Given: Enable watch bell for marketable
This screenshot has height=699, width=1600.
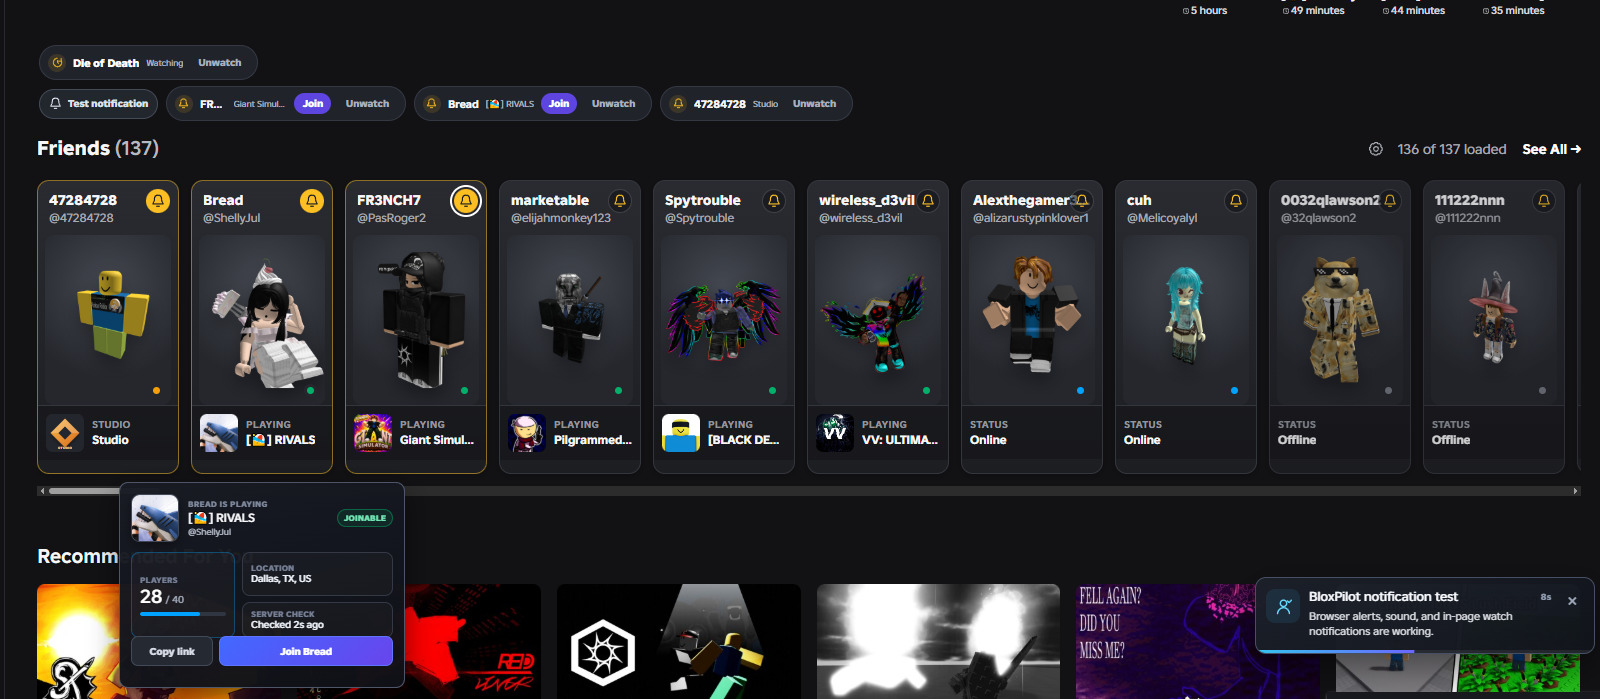Looking at the screenshot, I should click(x=620, y=201).
